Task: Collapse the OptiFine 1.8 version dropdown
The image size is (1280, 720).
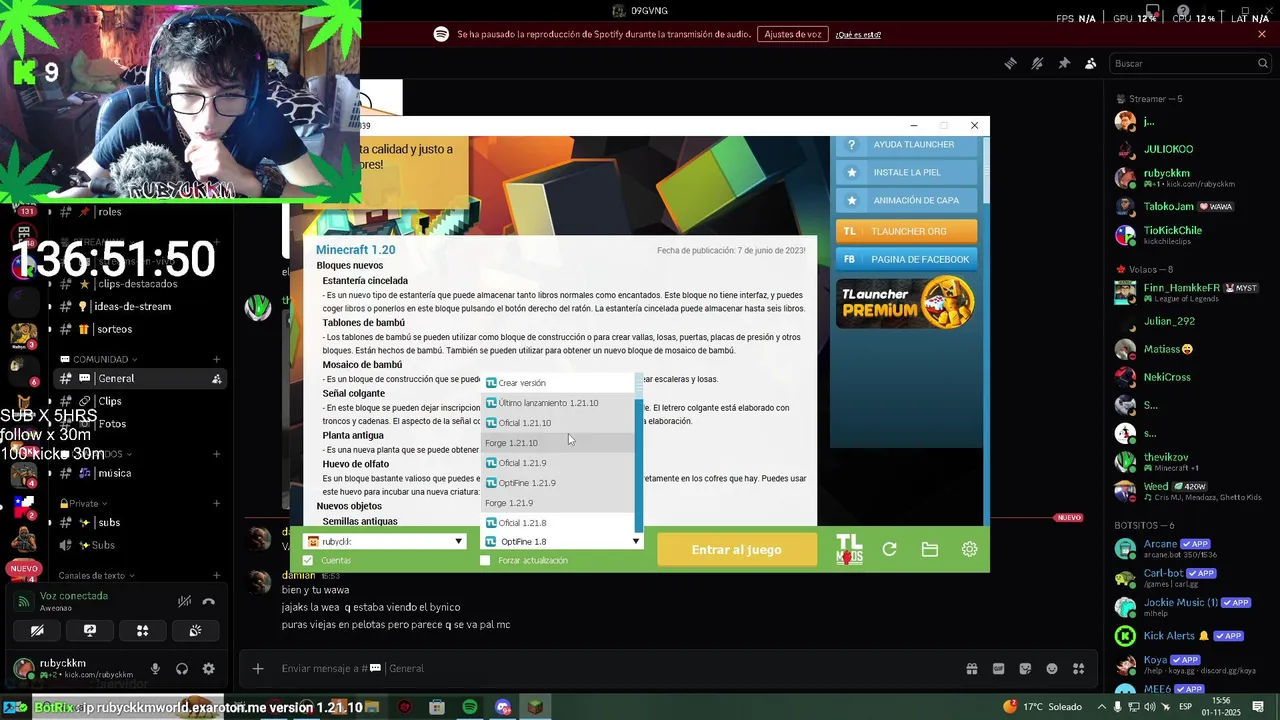Action: click(x=636, y=542)
